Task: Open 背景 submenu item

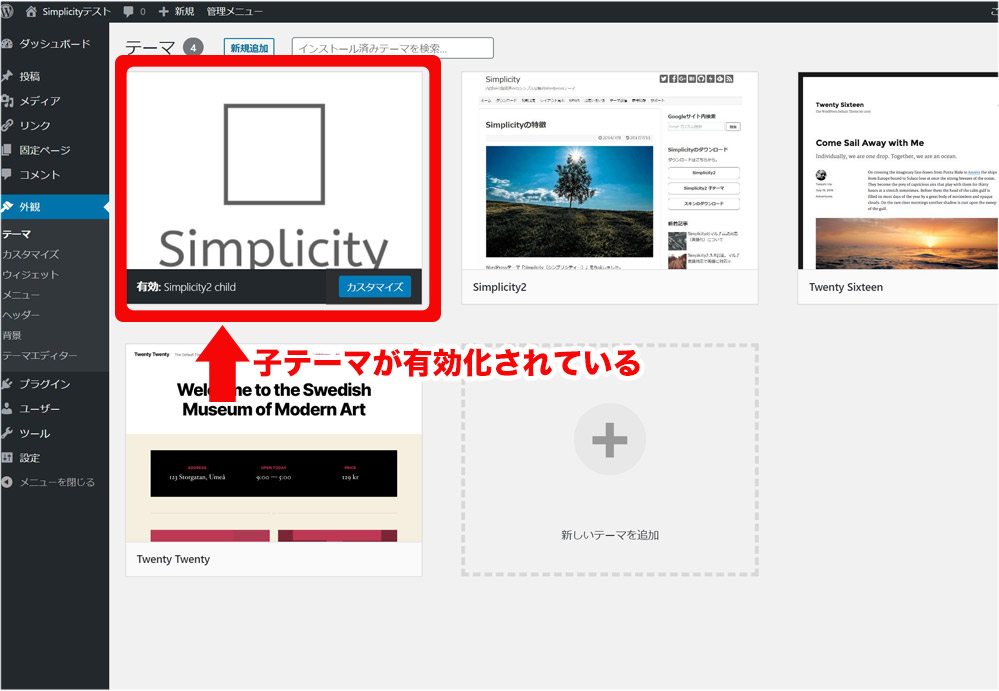Action: [12, 336]
